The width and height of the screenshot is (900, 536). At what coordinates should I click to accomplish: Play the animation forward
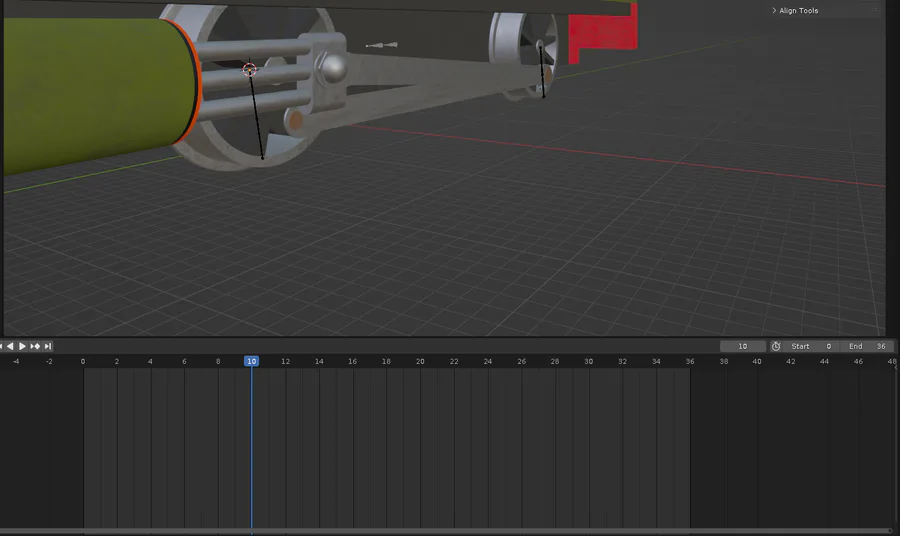[22, 346]
